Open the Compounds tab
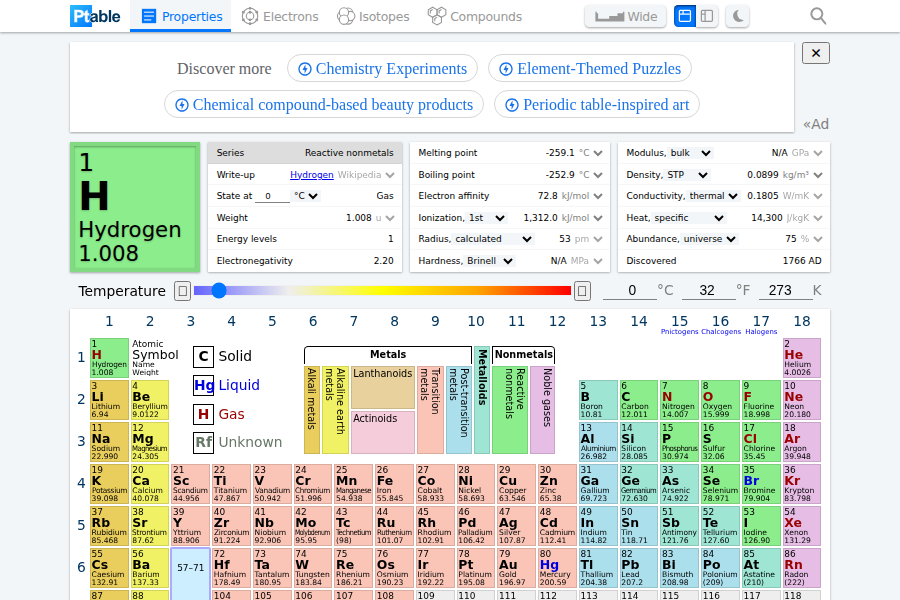 click(x=475, y=16)
